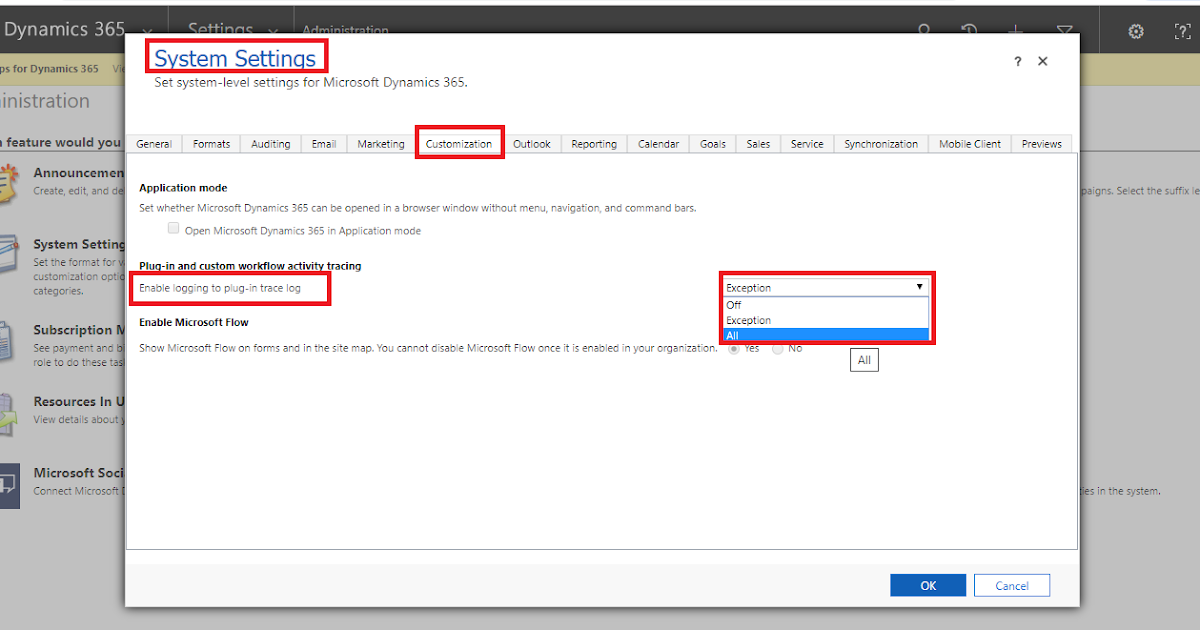Click the search magnifier icon

tap(925, 30)
